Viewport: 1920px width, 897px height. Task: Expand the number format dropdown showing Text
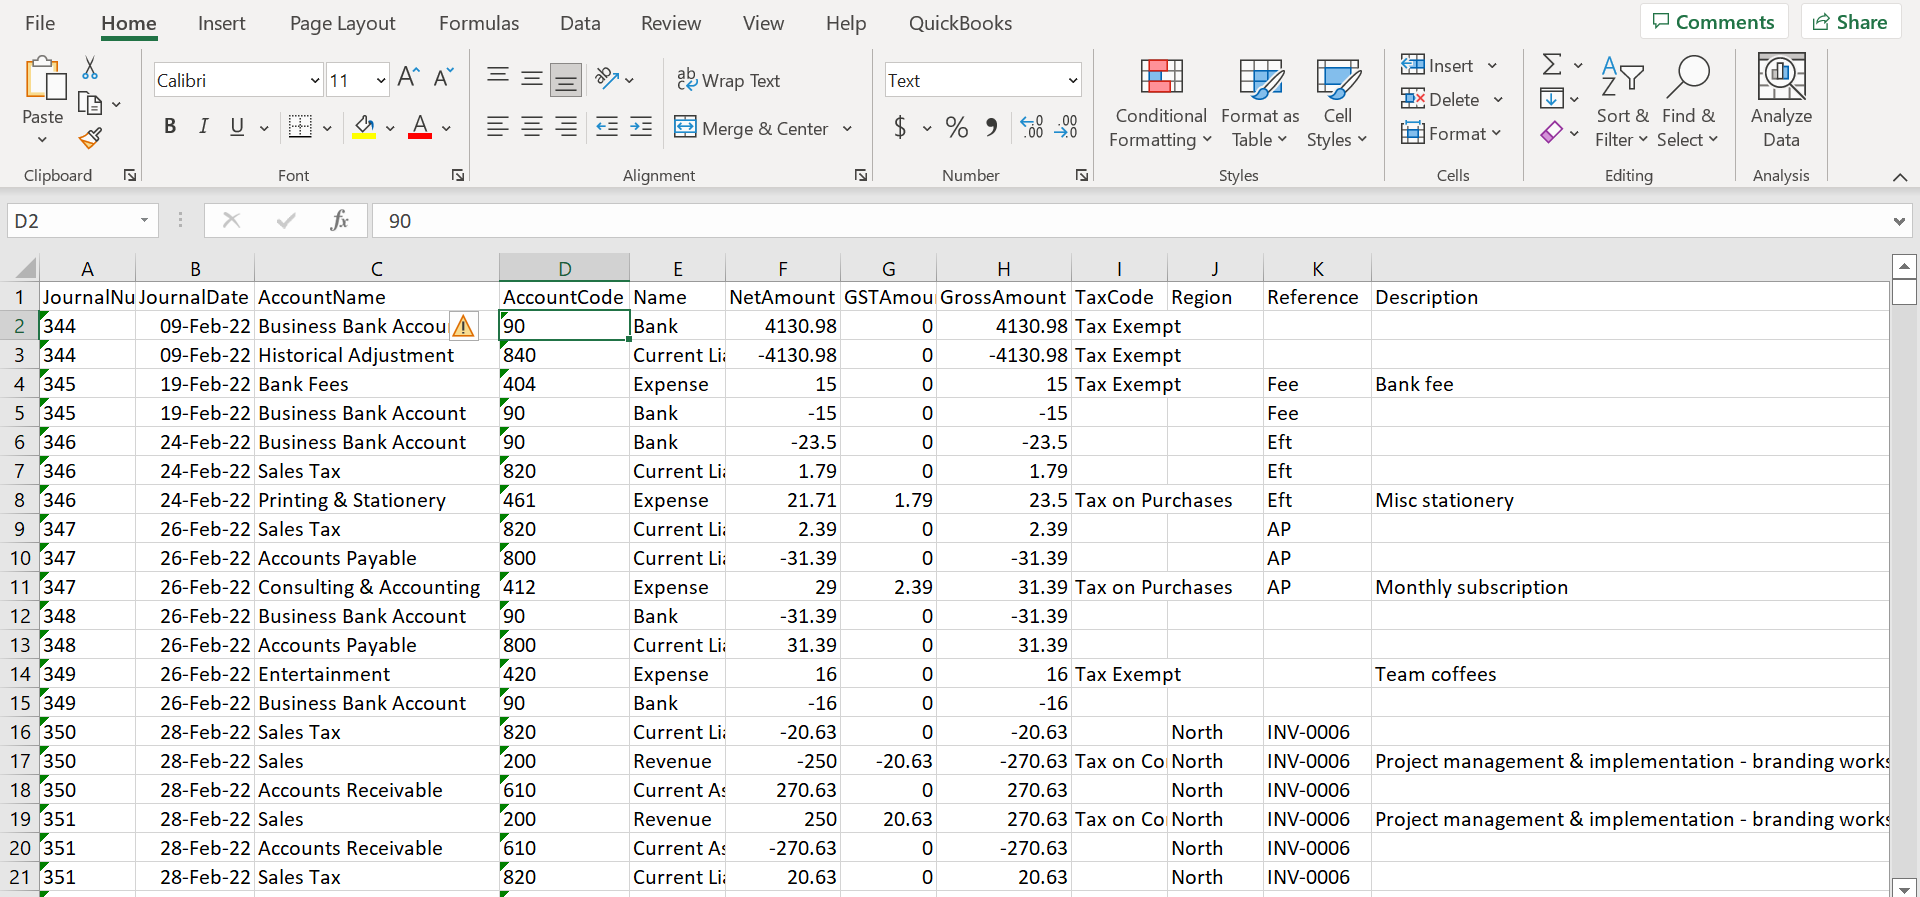[x=1072, y=80]
